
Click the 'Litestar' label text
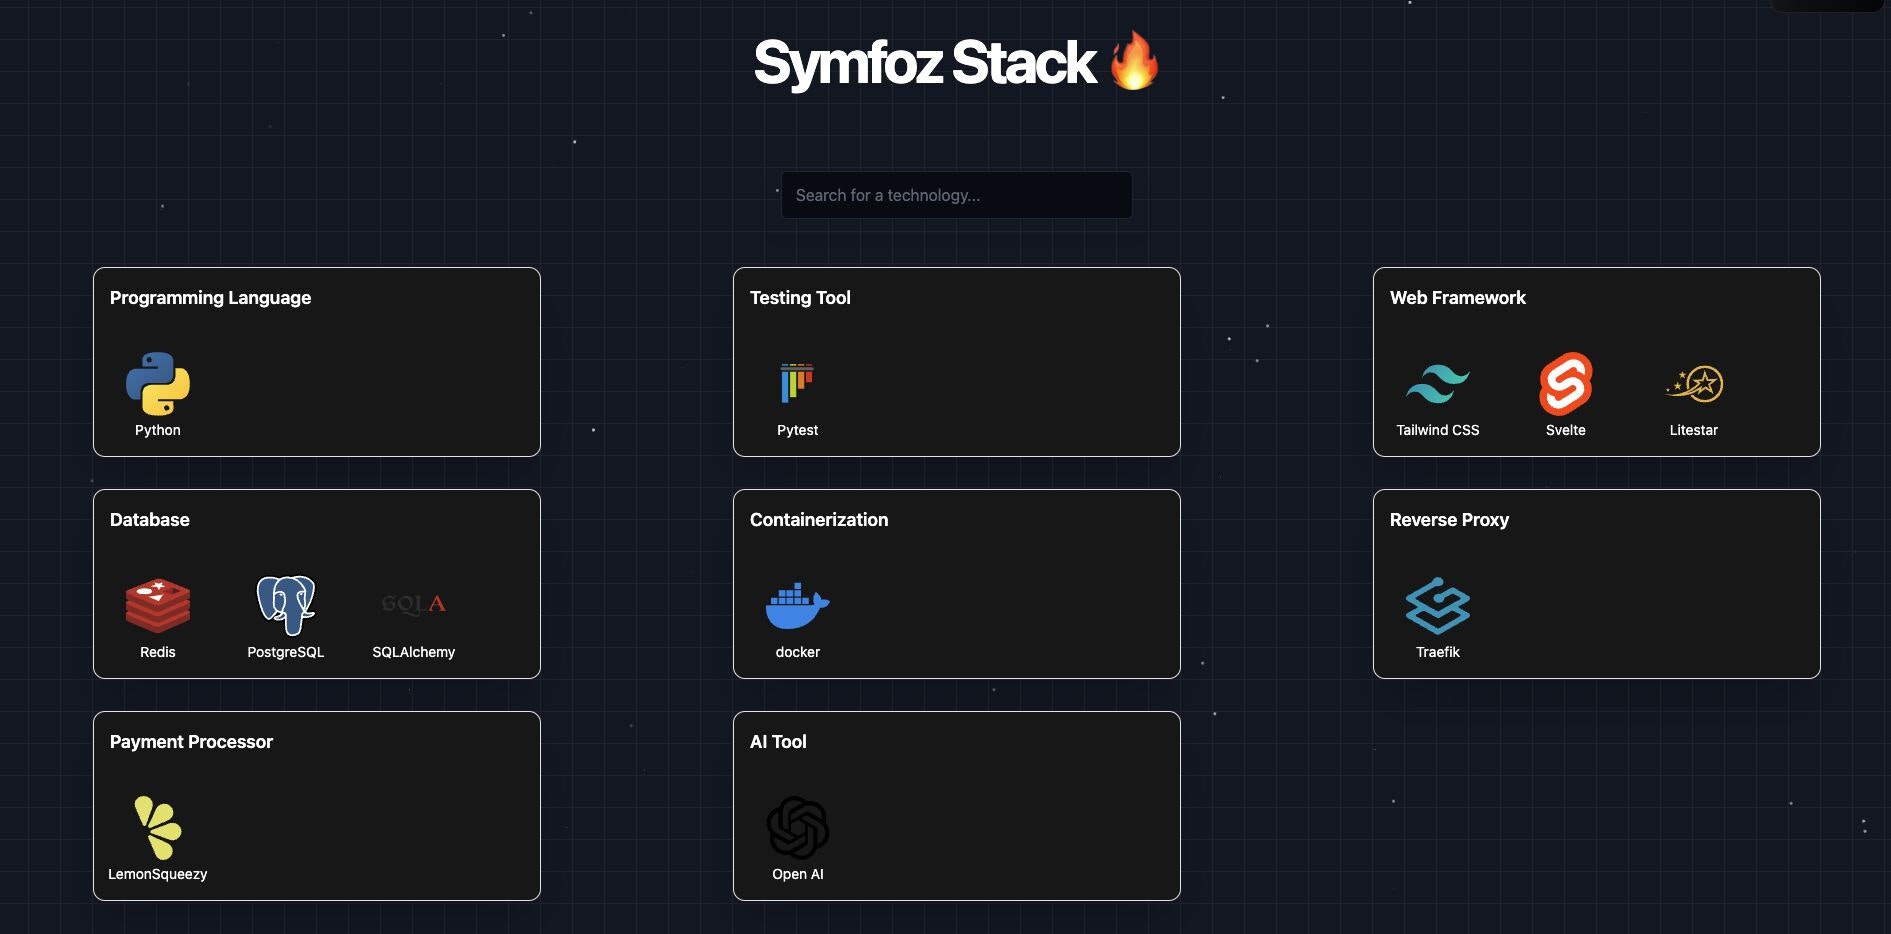[1694, 430]
